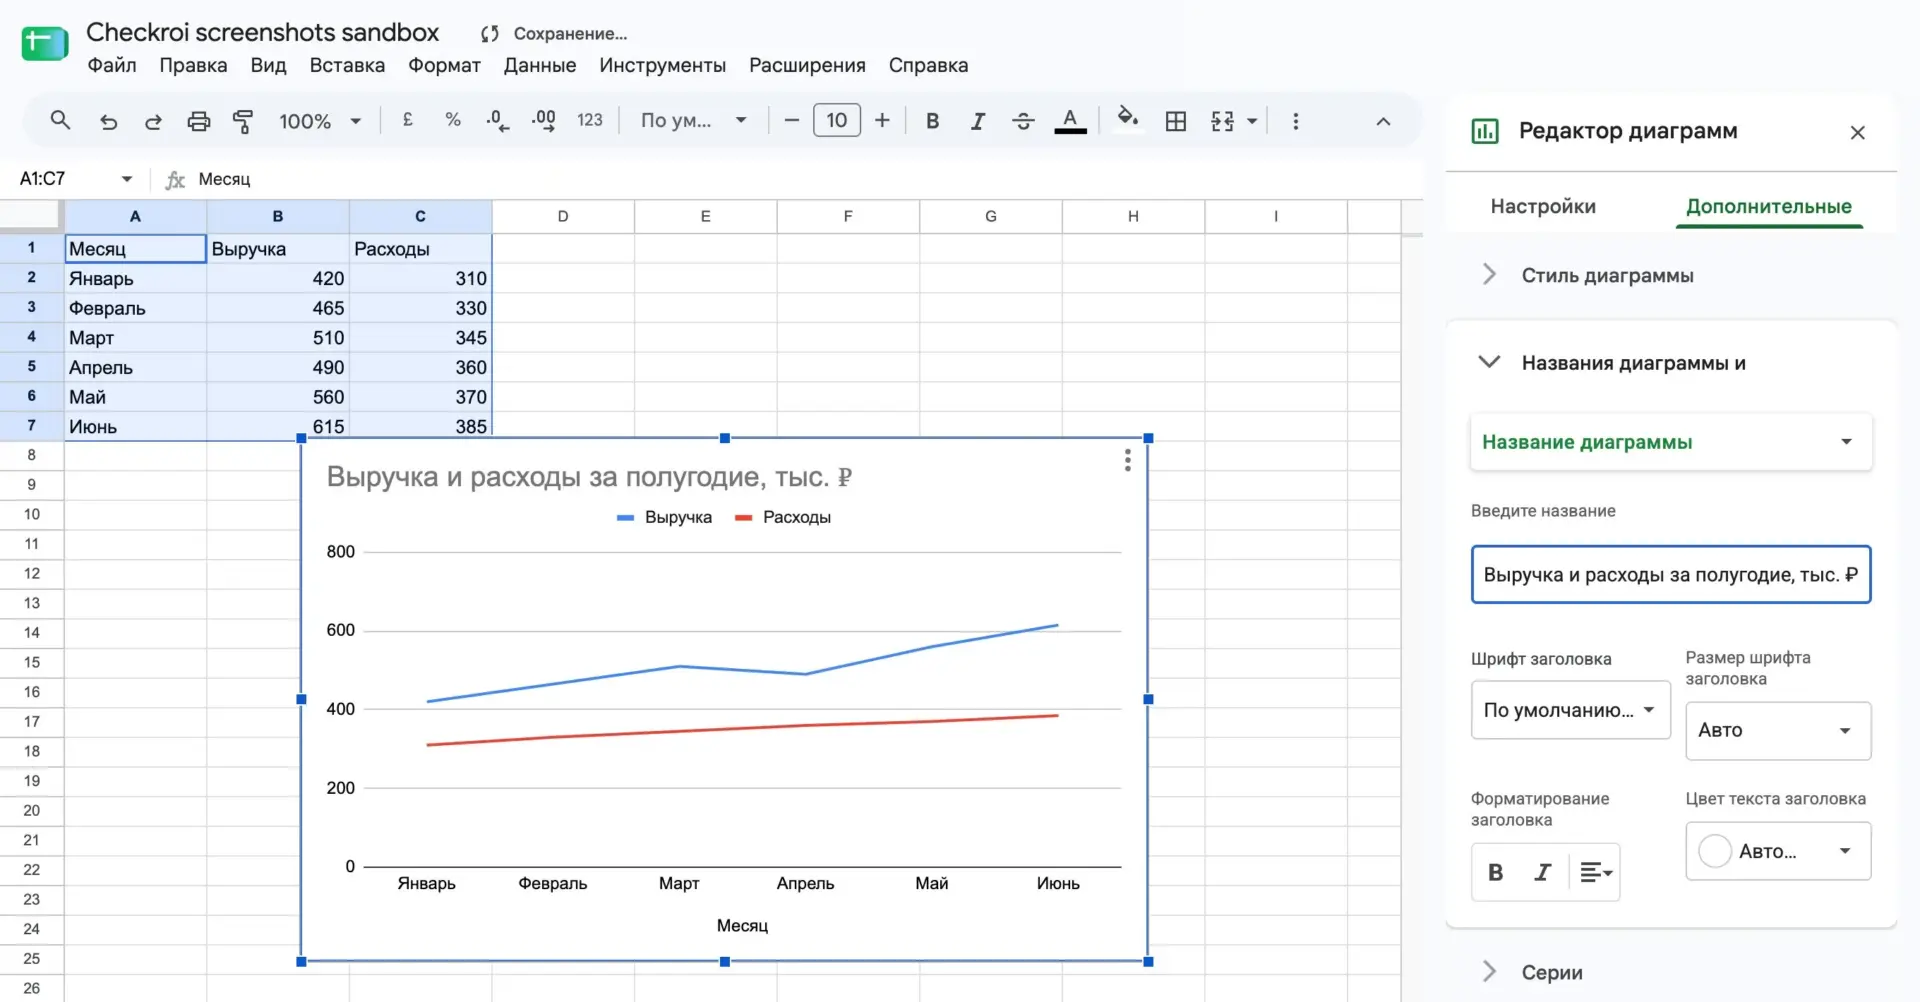Format as percent

(x=453, y=120)
